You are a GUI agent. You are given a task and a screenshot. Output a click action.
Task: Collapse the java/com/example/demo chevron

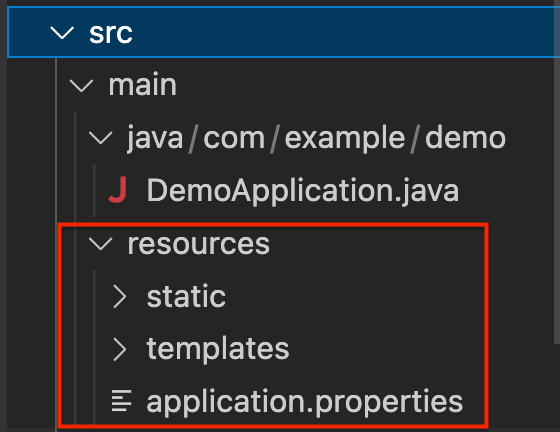[x=100, y=138]
